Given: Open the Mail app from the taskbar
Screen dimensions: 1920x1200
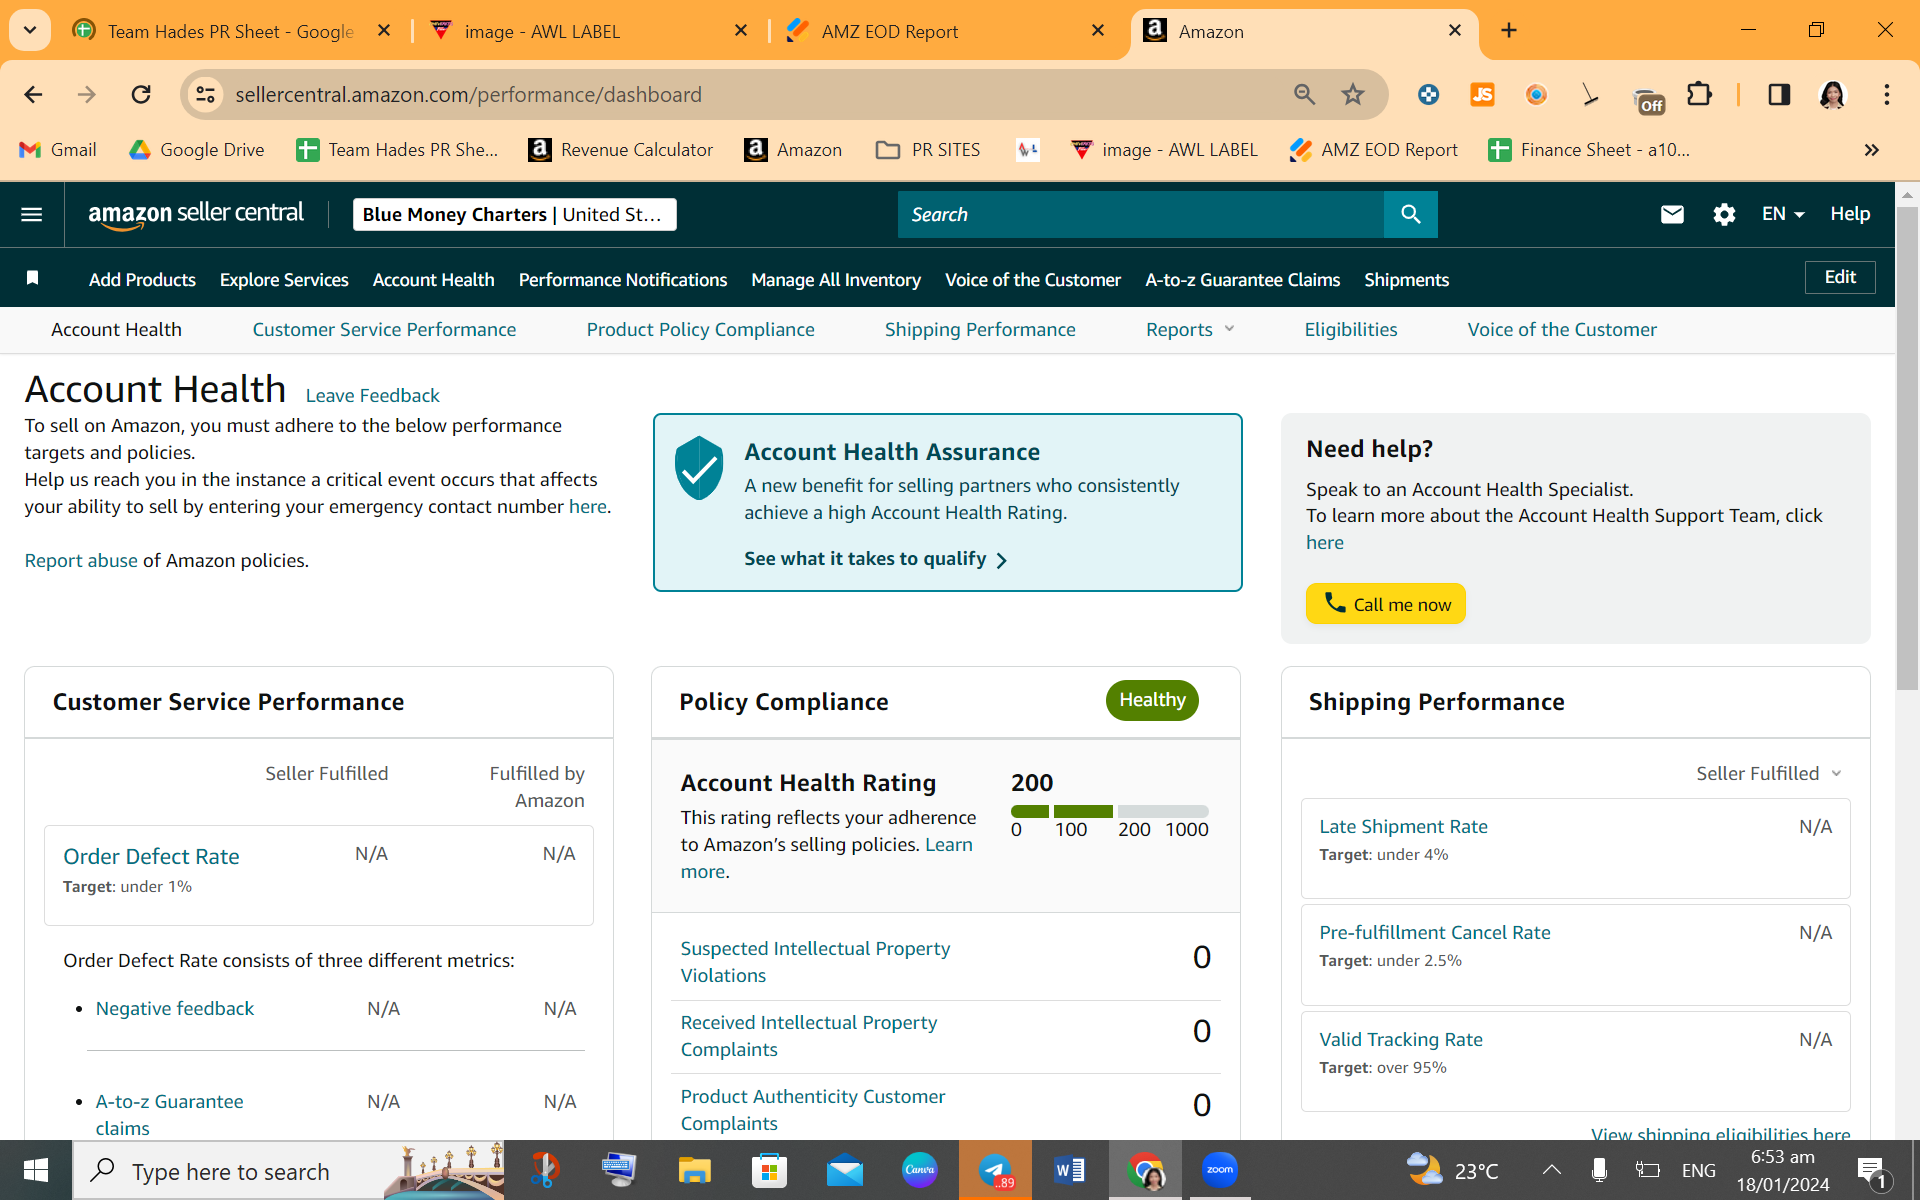Looking at the screenshot, I should 845,1170.
